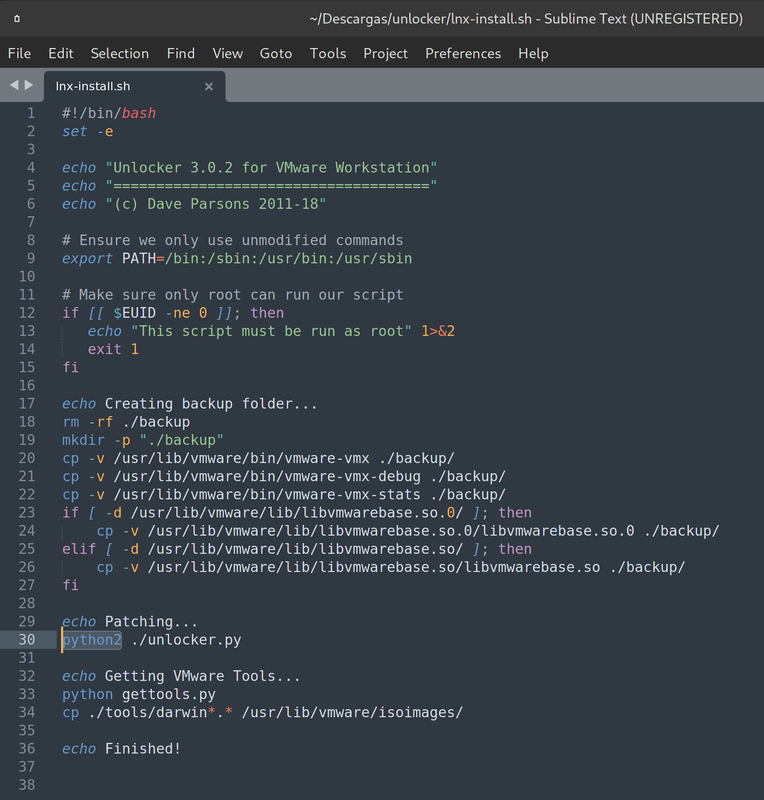Go to previous tab with left arrow
Image resolution: width=764 pixels, height=800 pixels.
[x=14, y=85]
